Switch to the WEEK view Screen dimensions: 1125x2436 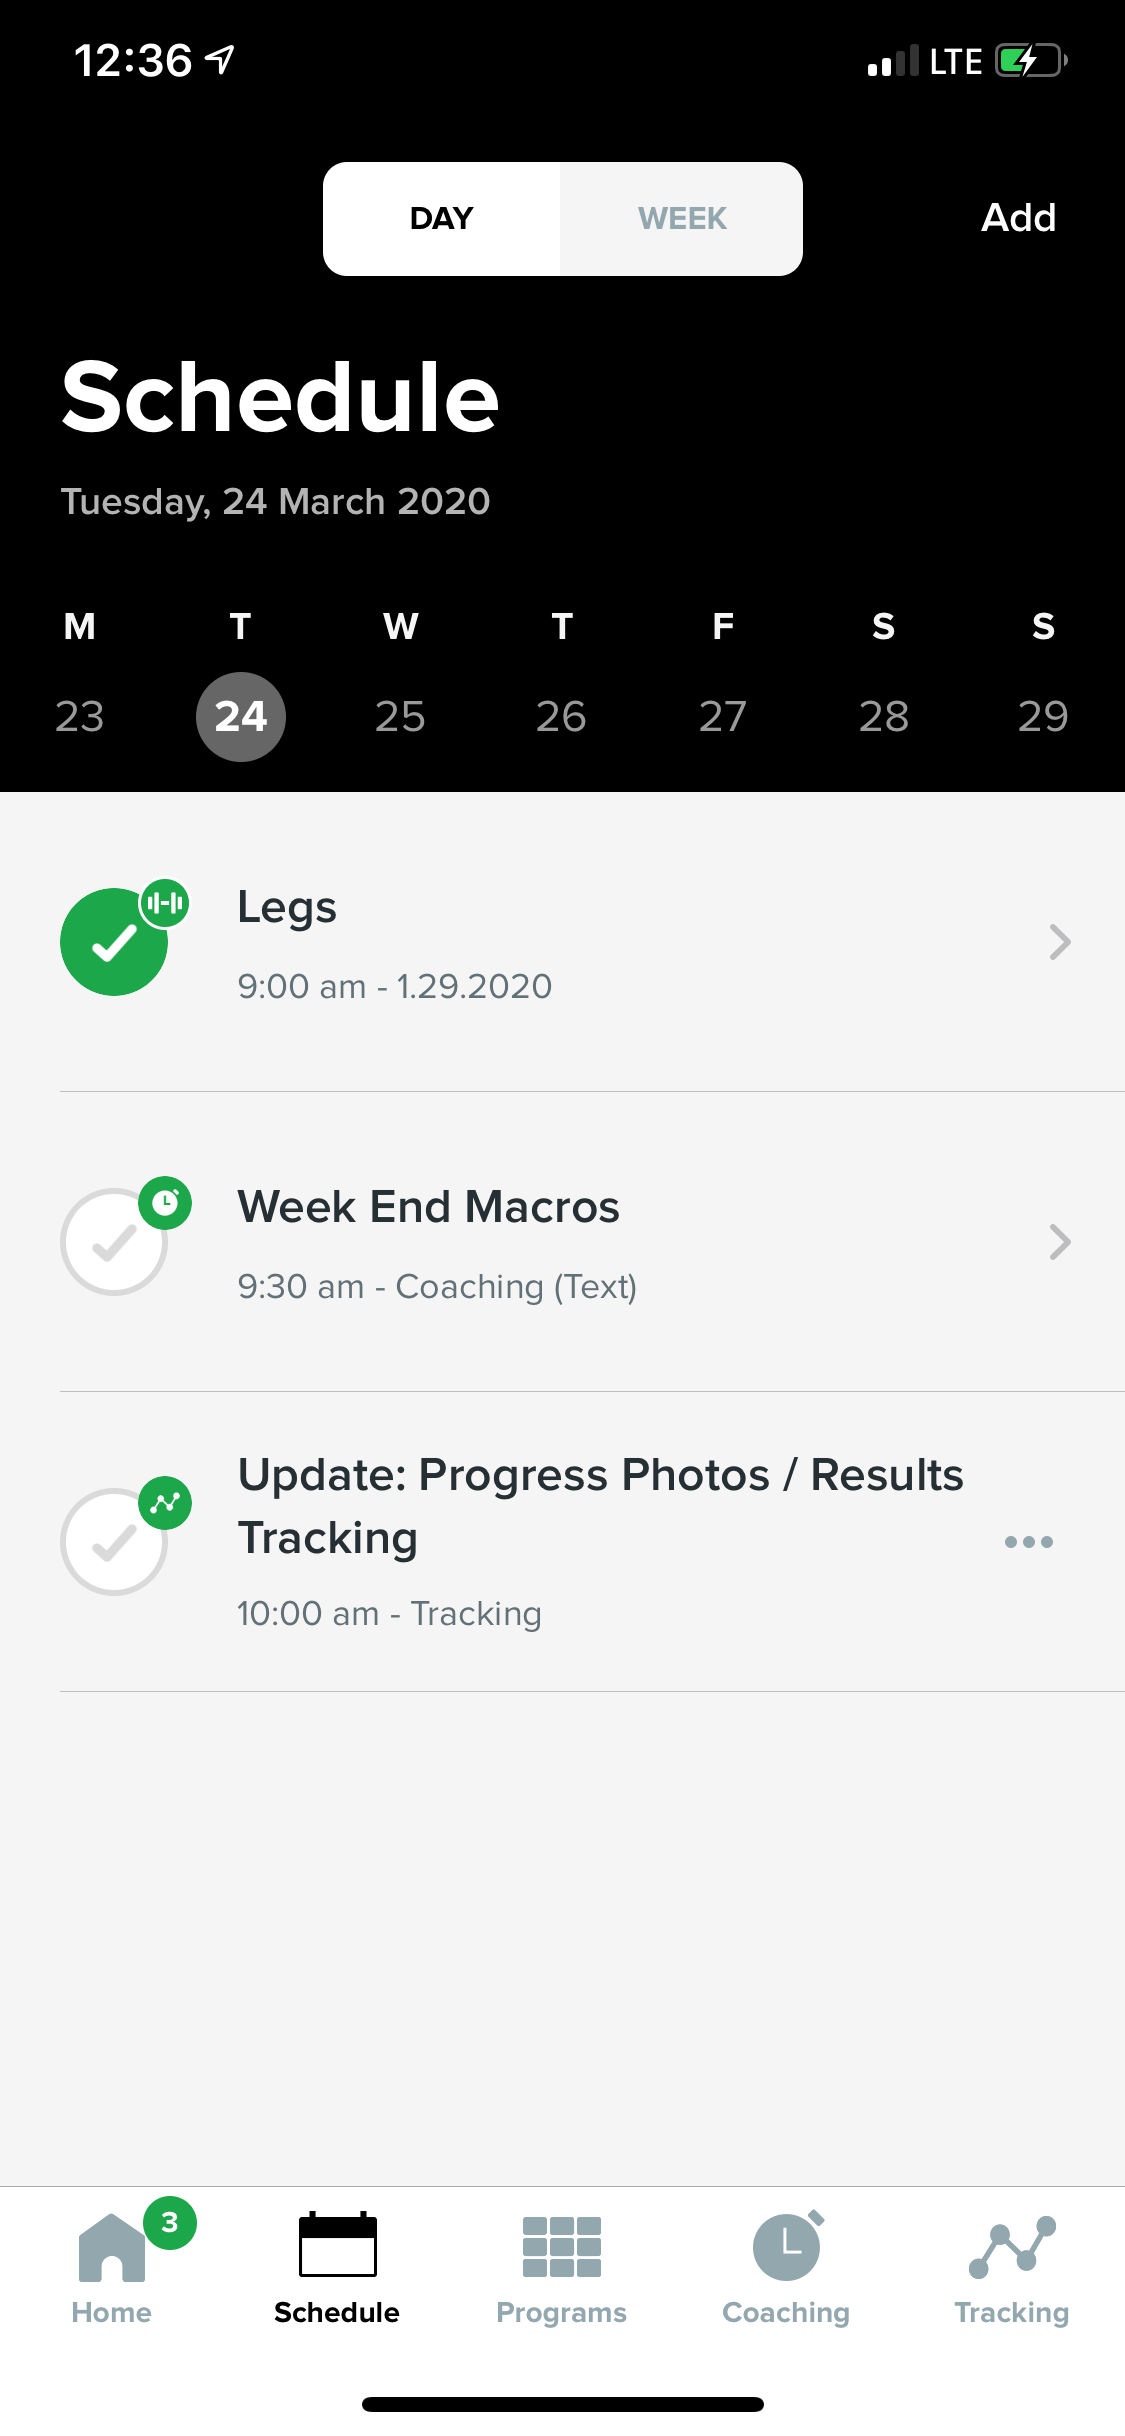tap(682, 219)
